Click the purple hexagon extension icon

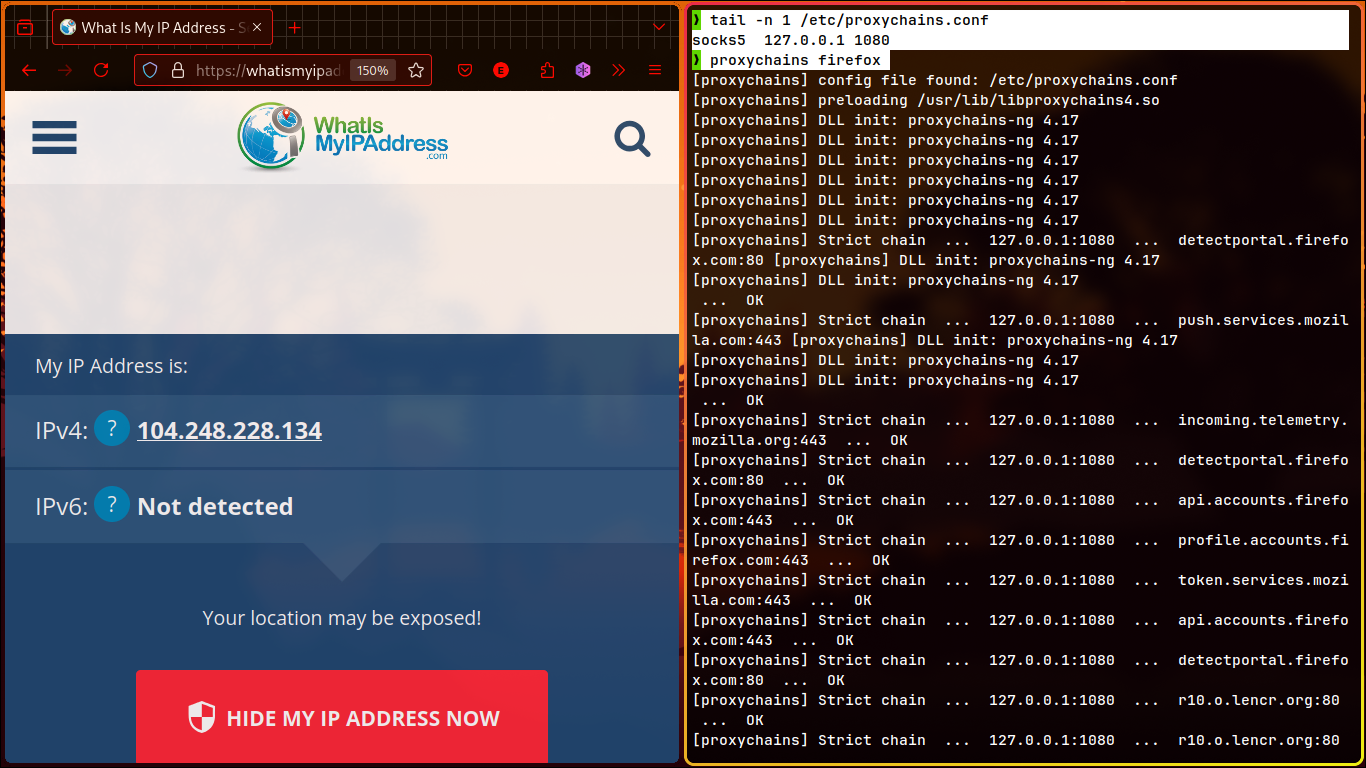583,70
